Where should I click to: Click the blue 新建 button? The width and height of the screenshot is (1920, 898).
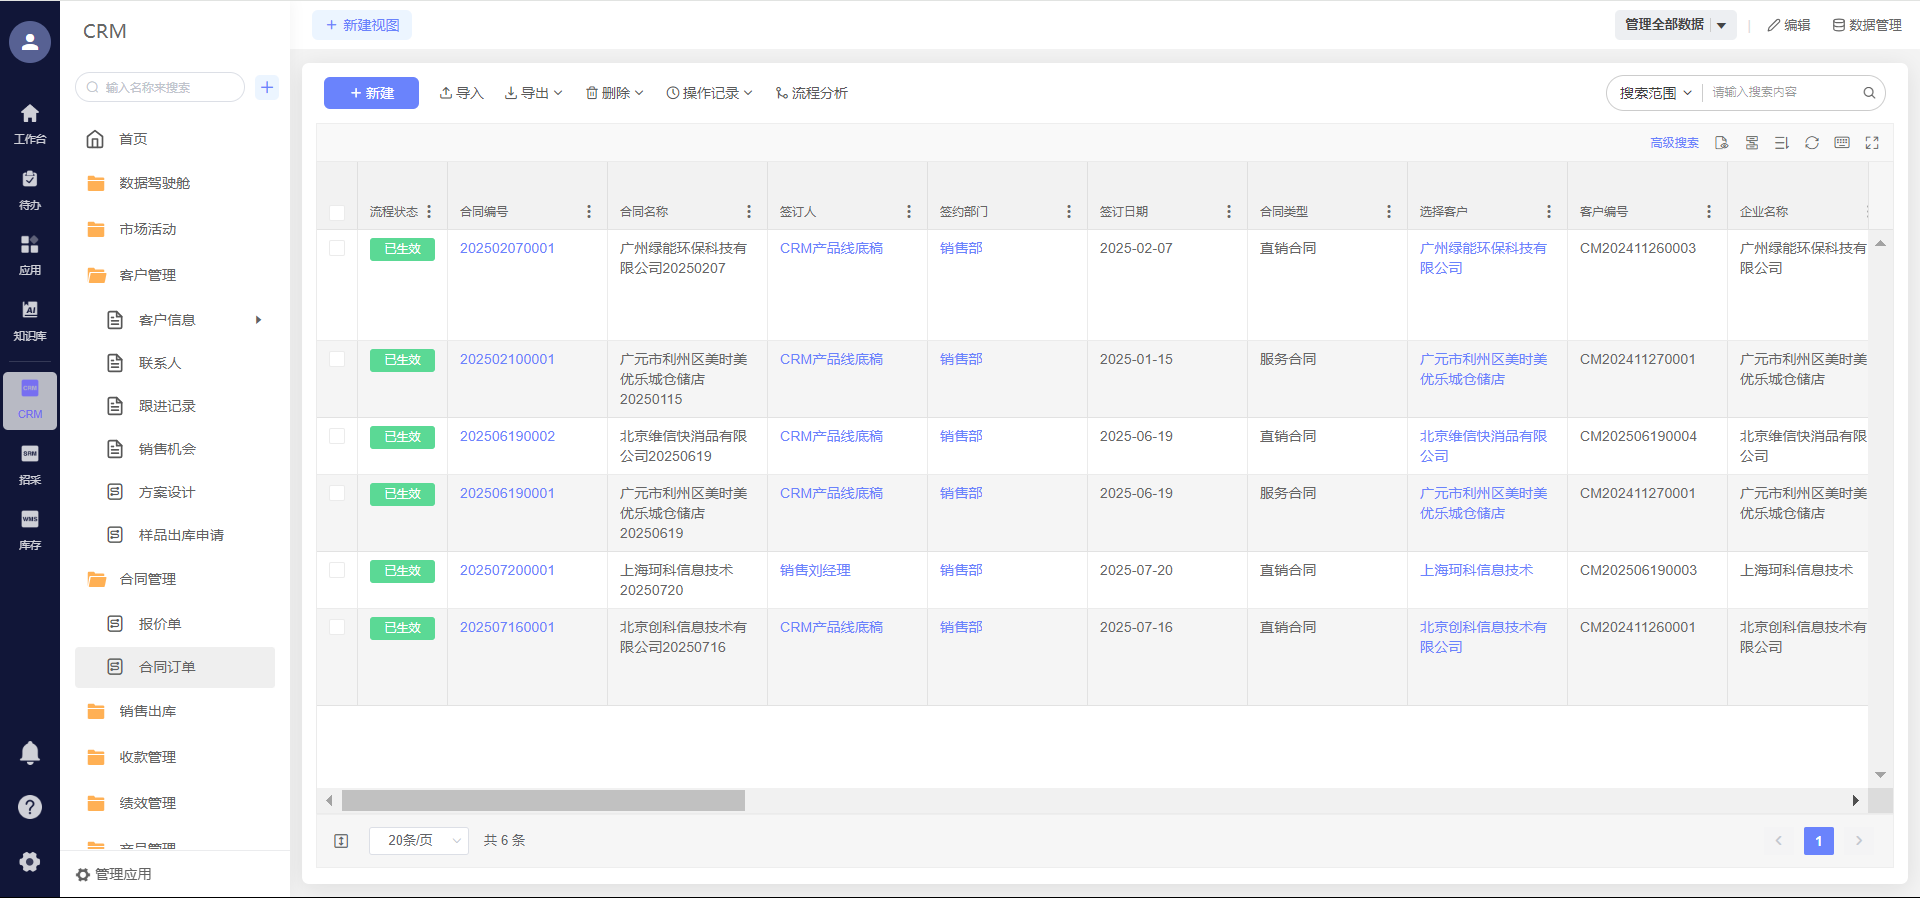(x=371, y=93)
